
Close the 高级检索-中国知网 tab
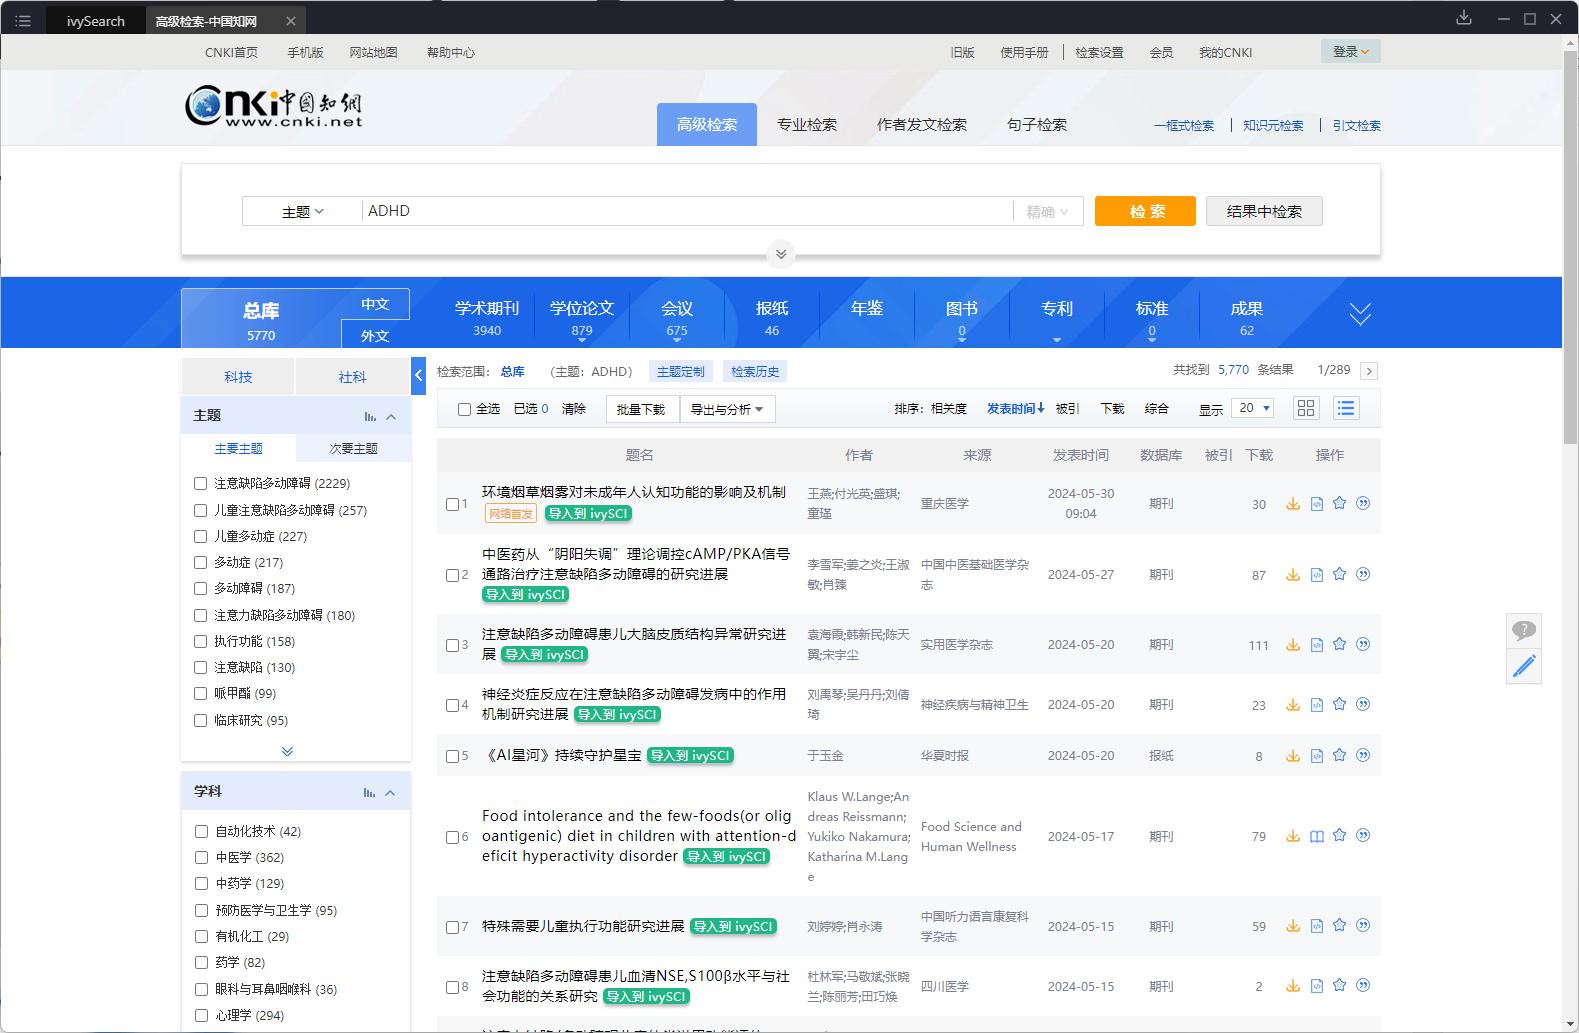point(291,21)
